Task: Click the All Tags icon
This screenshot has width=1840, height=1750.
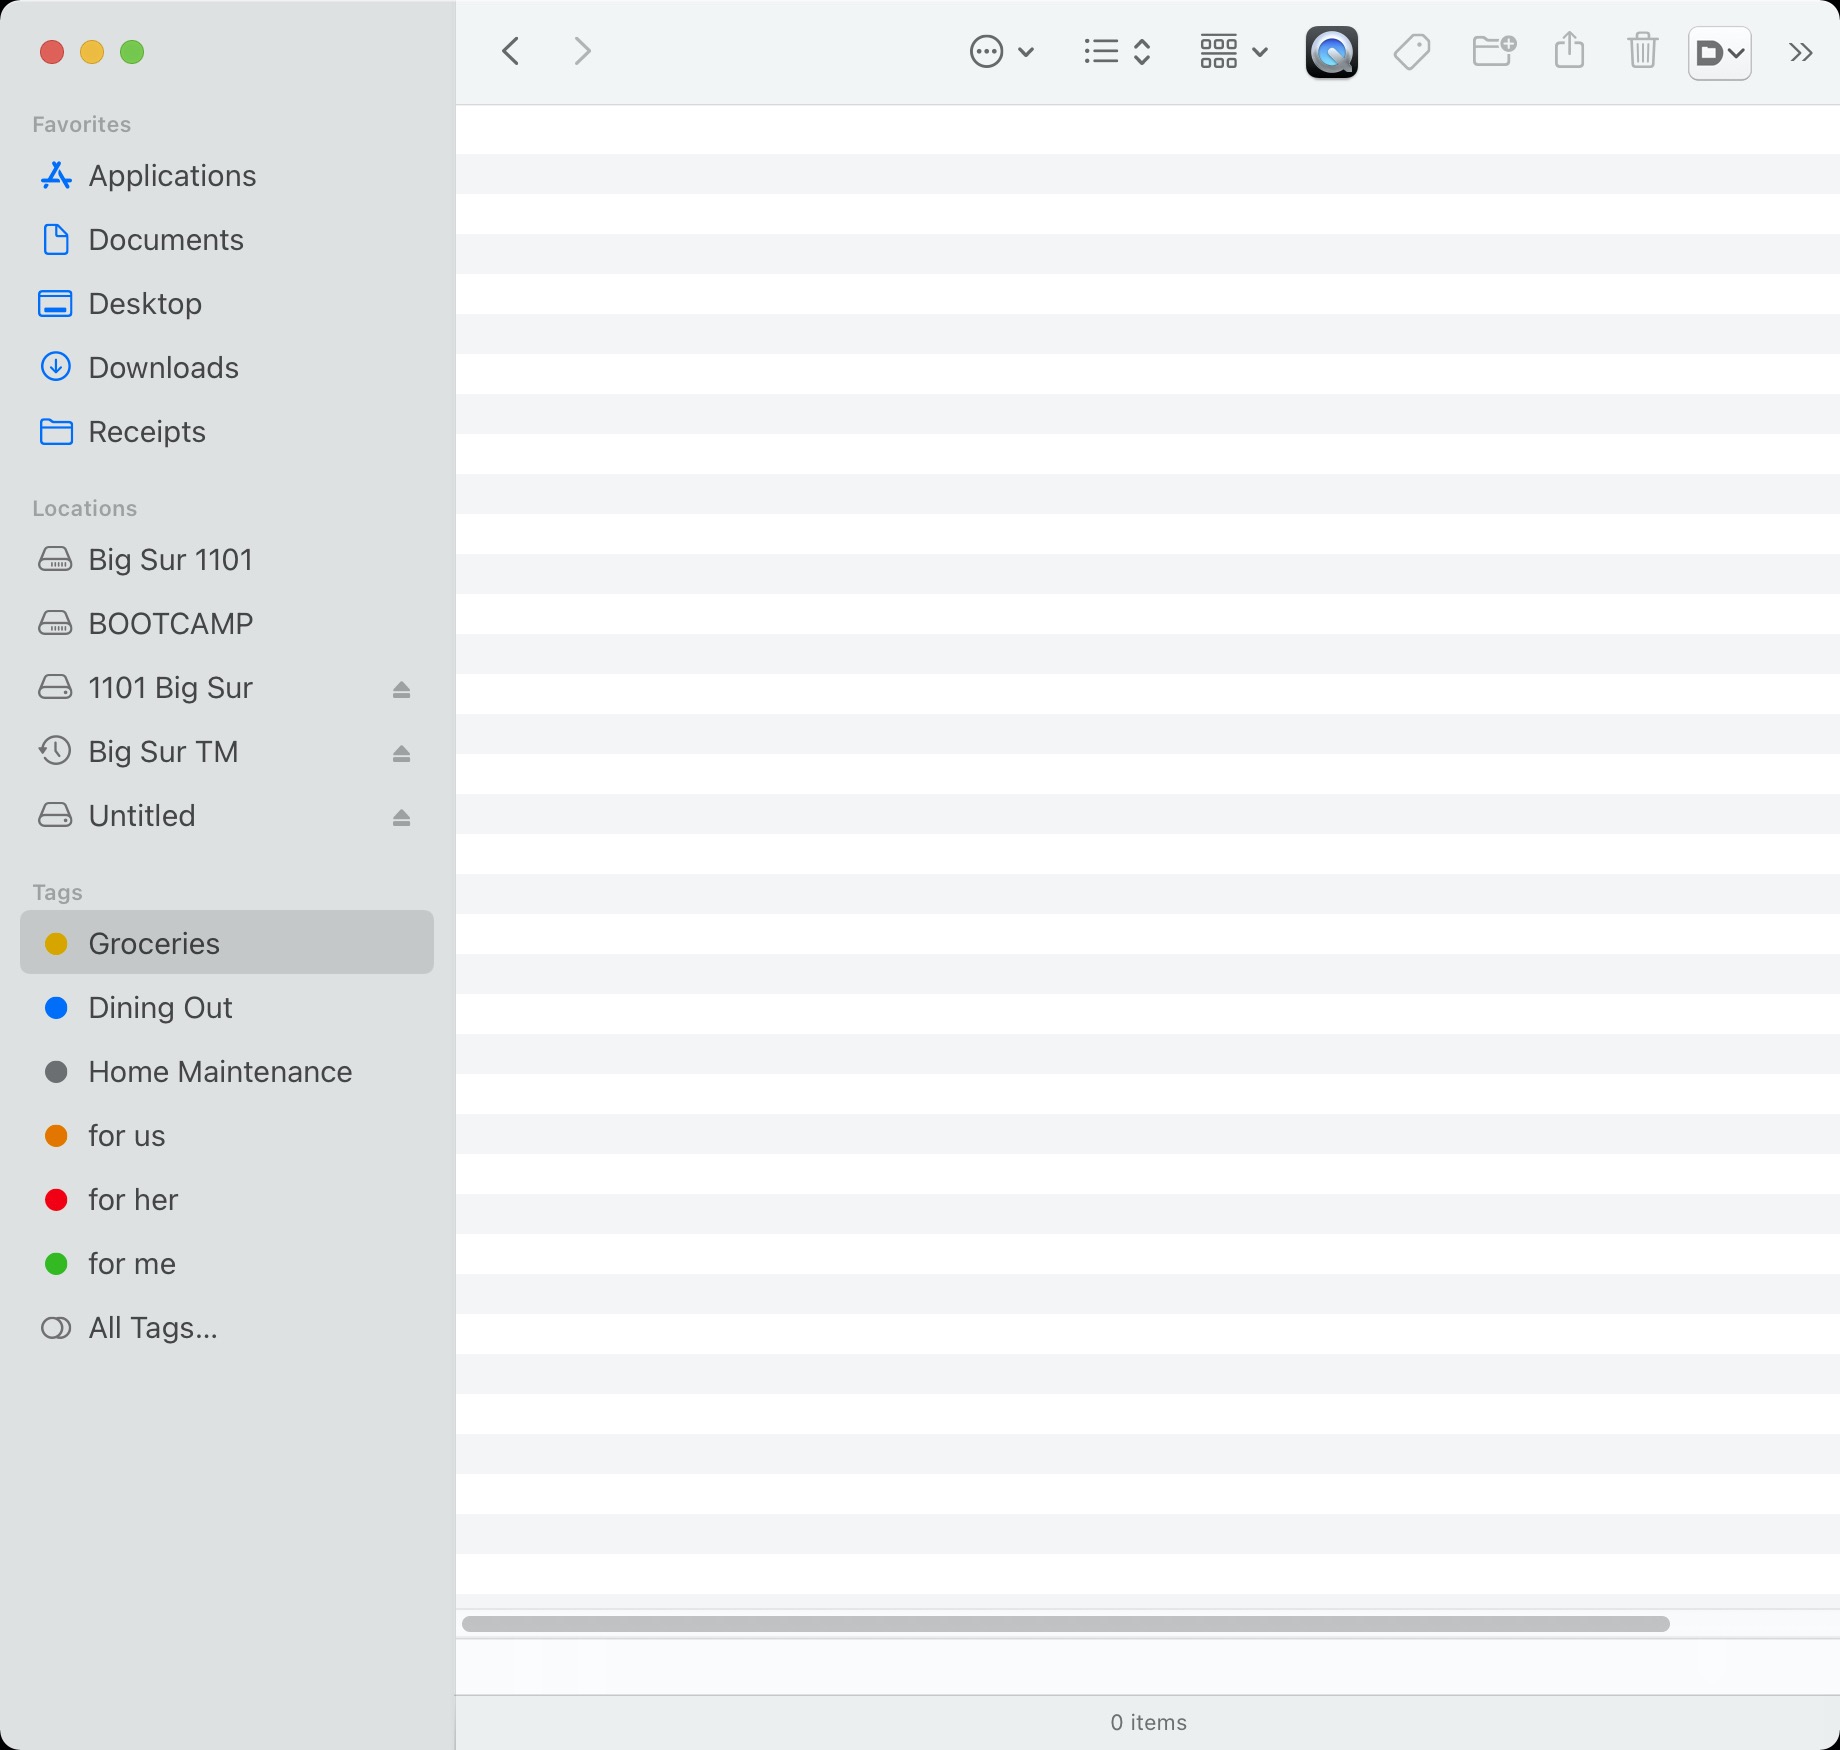Action: [55, 1328]
